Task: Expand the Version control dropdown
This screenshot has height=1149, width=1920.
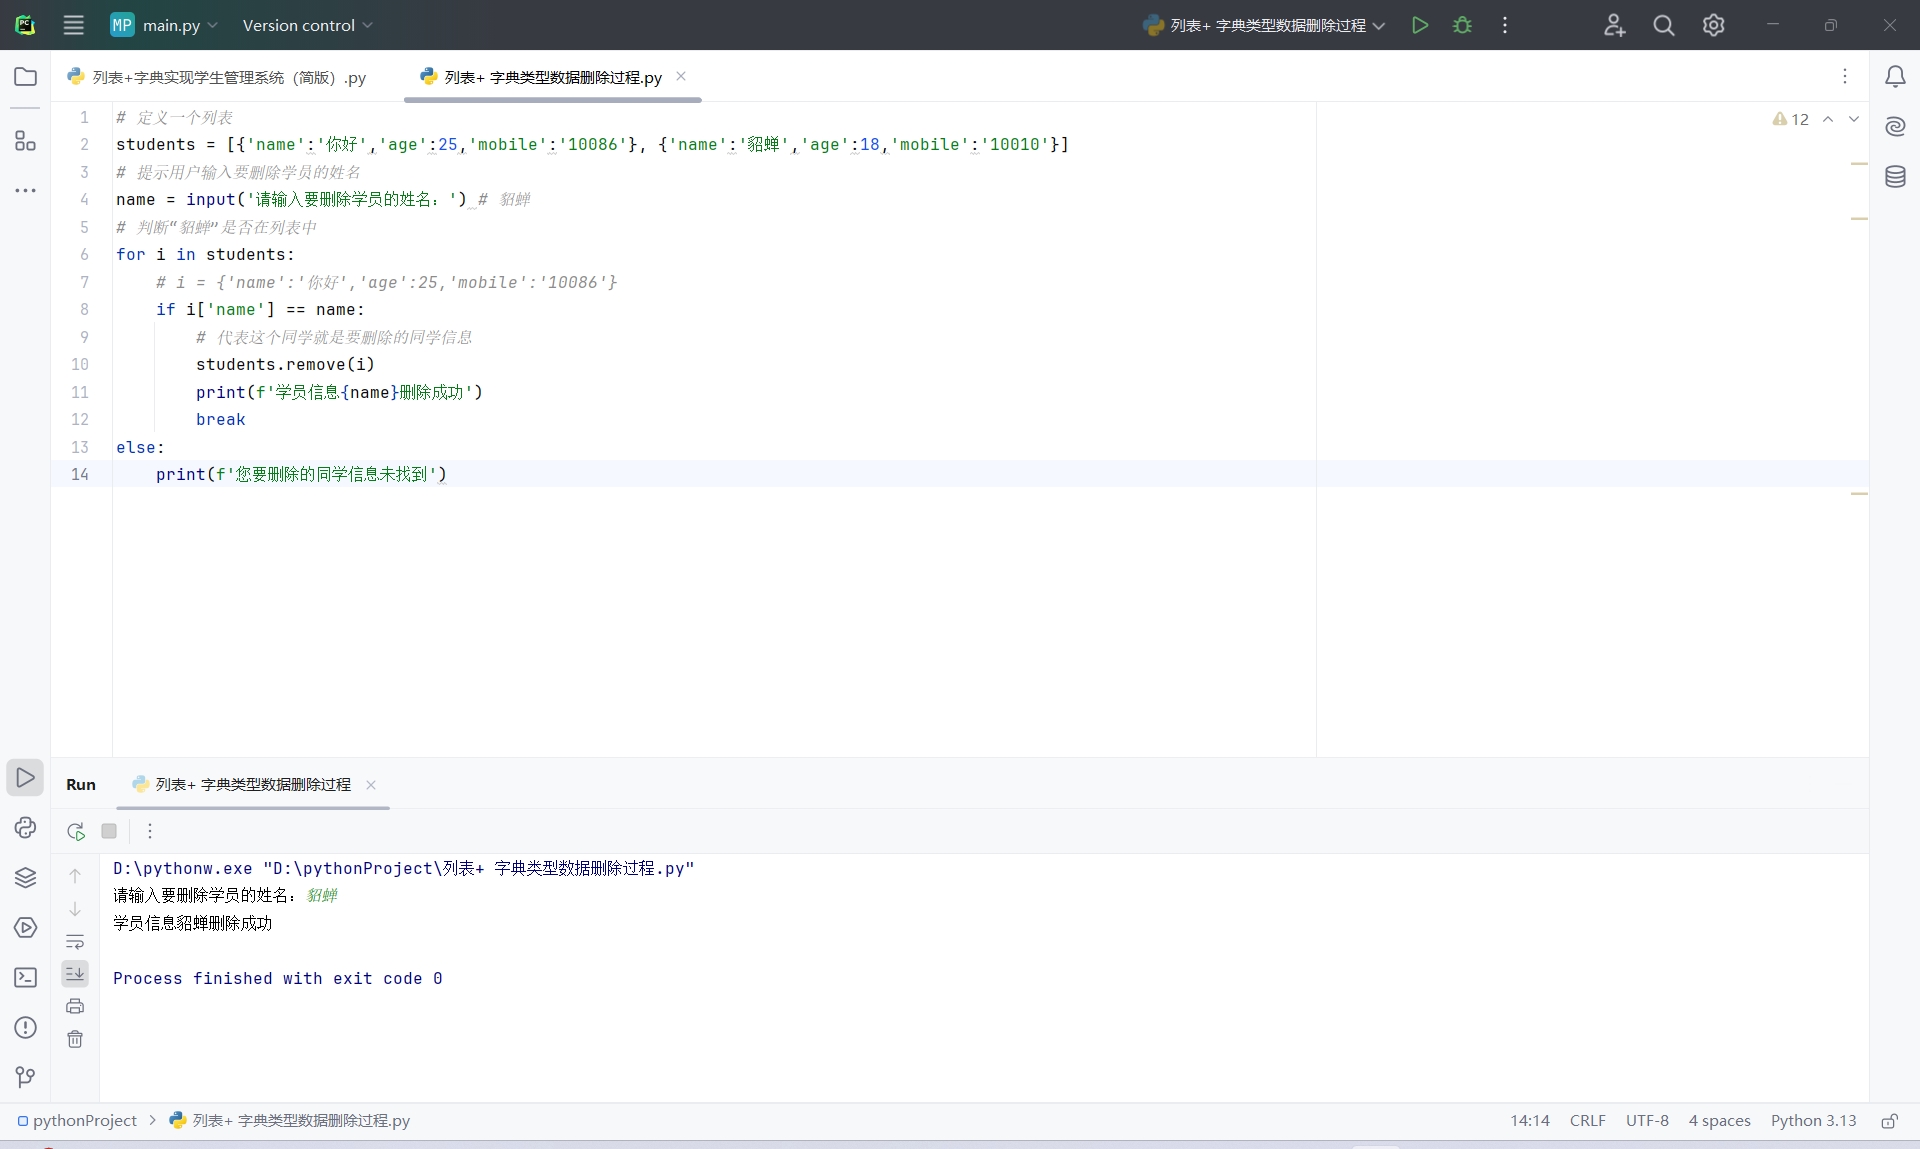Action: tap(307, 25)
